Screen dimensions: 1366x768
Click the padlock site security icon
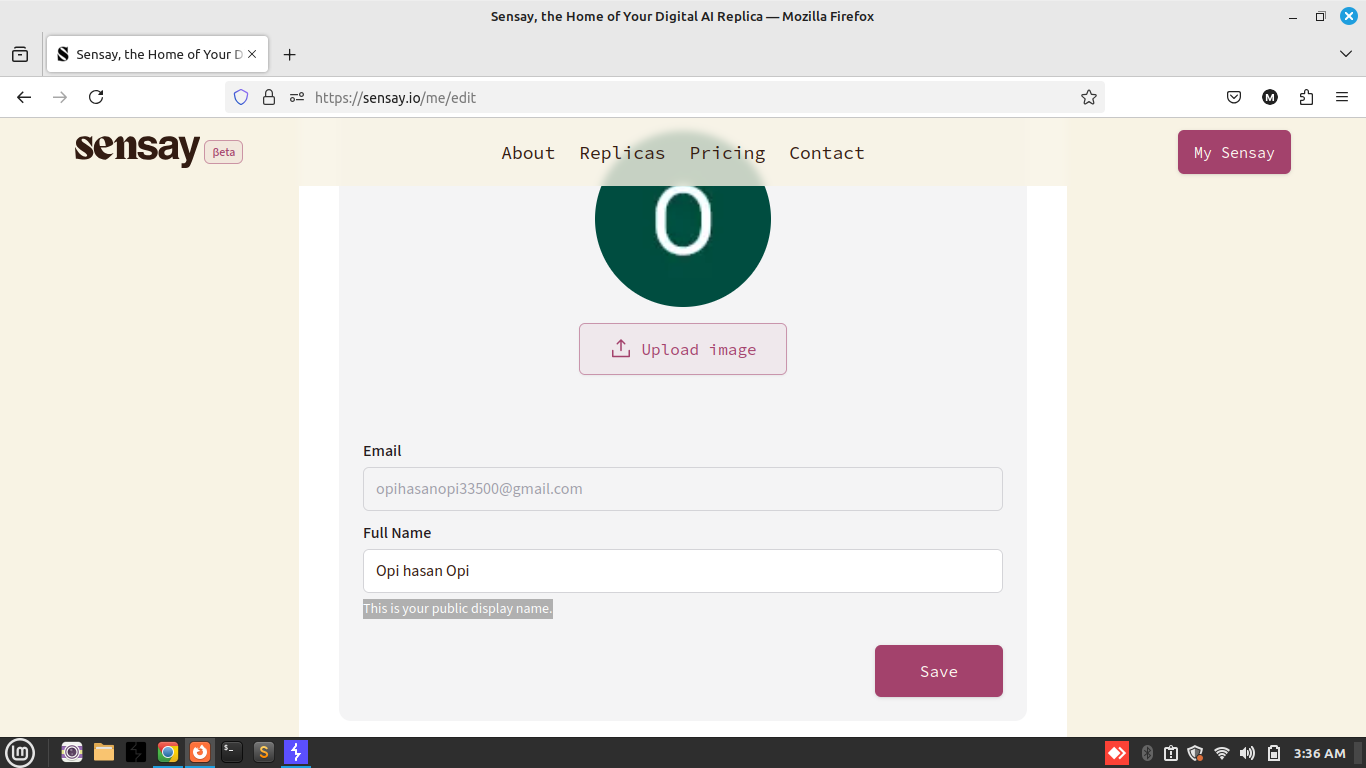pos(268,97)
